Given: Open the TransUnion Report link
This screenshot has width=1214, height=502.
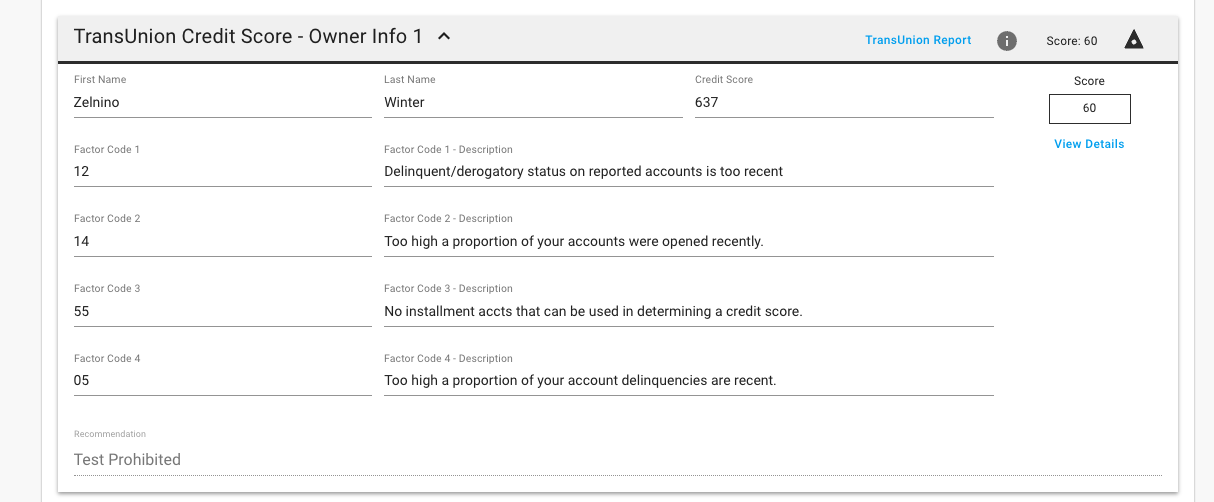Looking at the screenshot, I should [918, 40].
